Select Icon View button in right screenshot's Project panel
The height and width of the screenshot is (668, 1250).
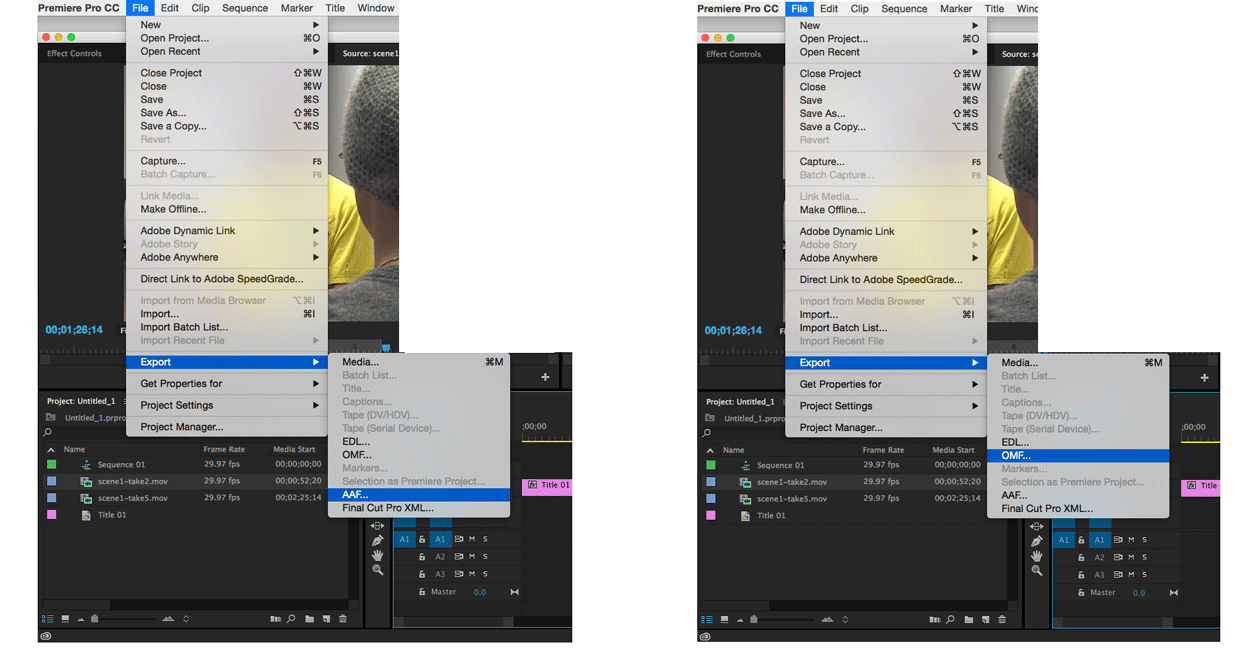tap(725, 620)
